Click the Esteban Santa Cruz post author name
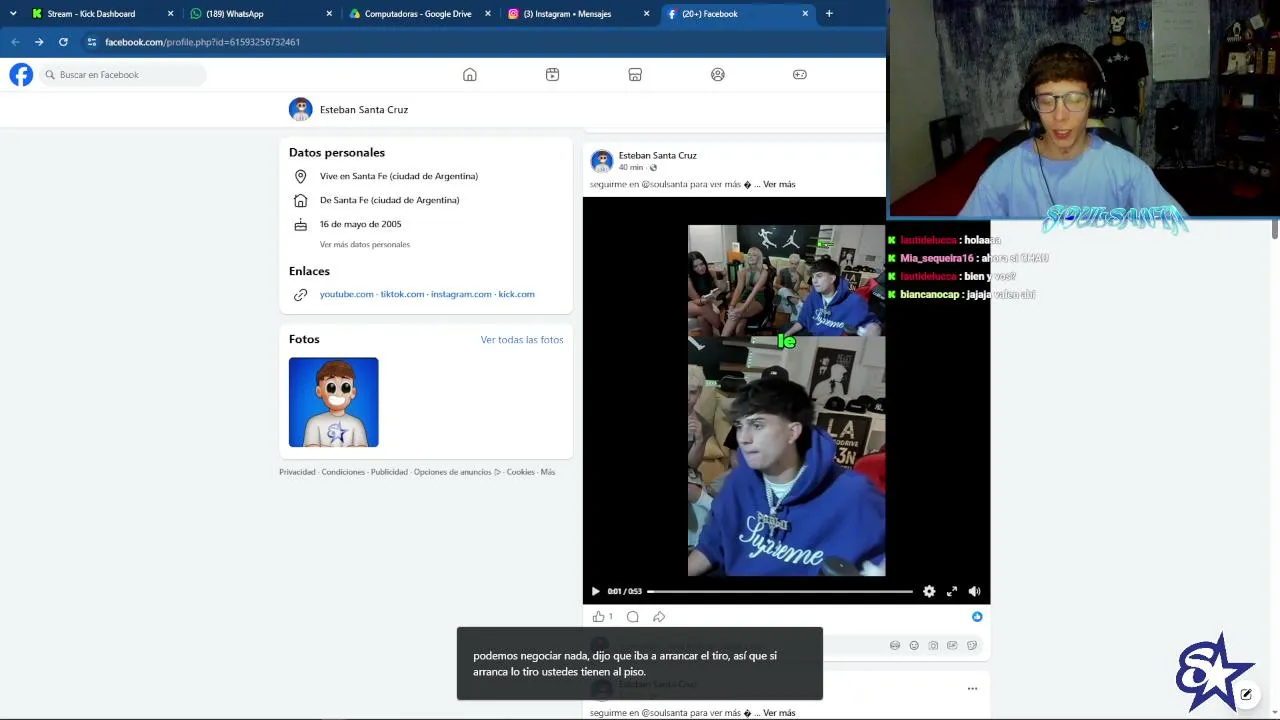Viewport: 1280px width, 720px height. point(658,155)
